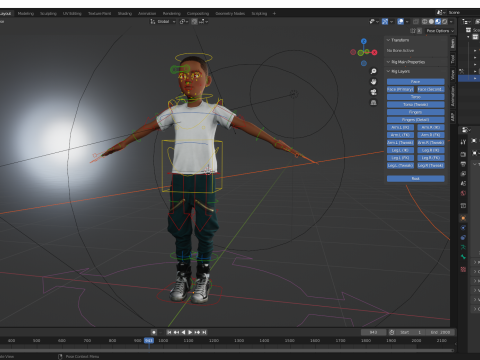Click the Start frame field
Screen dimensions: 480x360
[410, 332]
